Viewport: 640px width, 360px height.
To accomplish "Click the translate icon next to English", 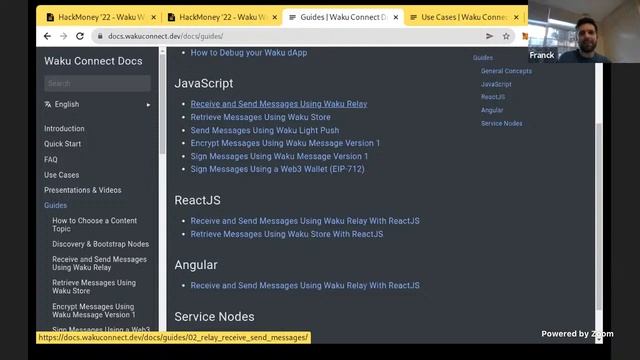I will point(48,104).
